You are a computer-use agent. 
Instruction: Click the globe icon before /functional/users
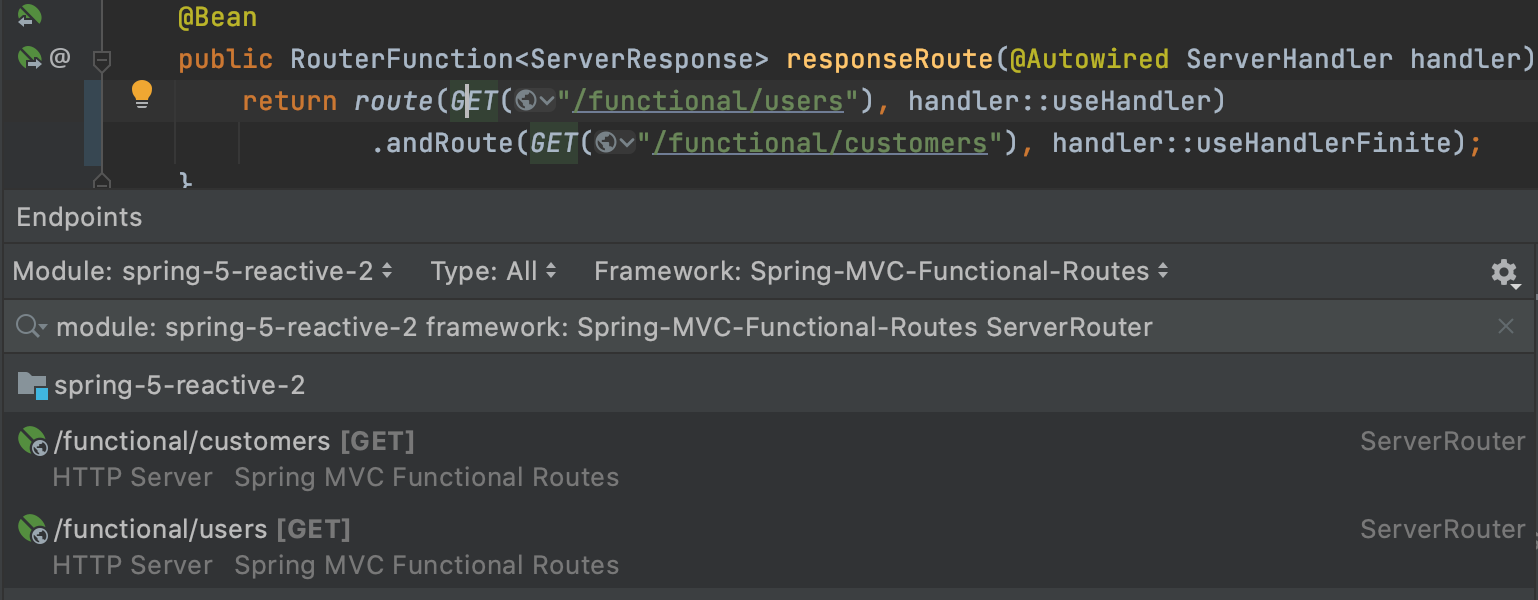(x=525, y=101)
